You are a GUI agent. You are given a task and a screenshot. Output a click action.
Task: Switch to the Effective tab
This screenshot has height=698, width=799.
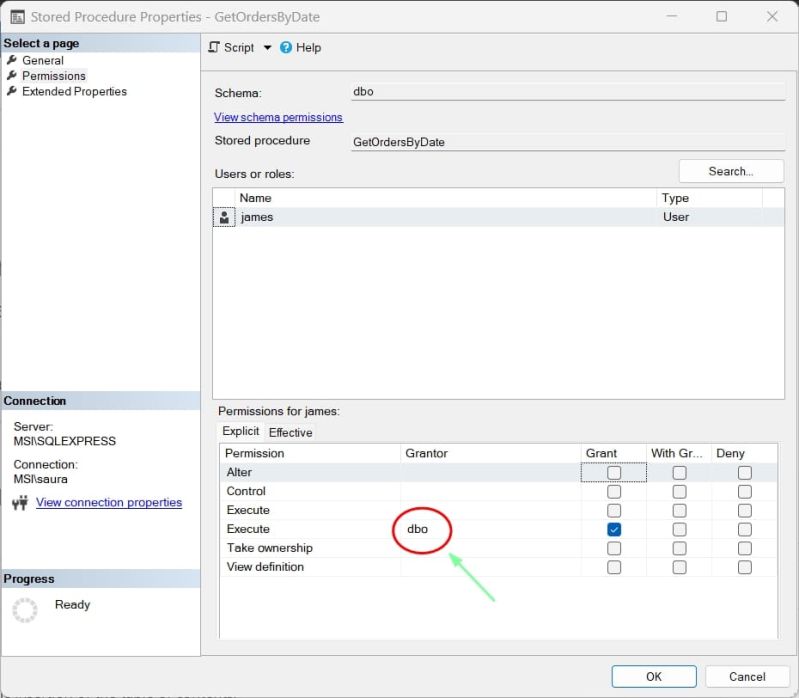[x=290, y=433]
